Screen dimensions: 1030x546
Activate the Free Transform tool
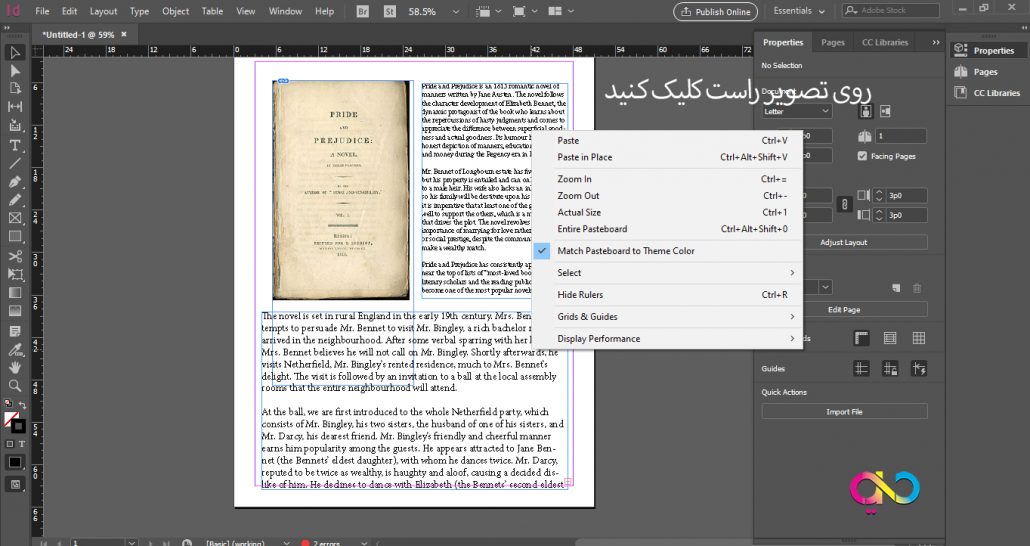tap(15, 275)
